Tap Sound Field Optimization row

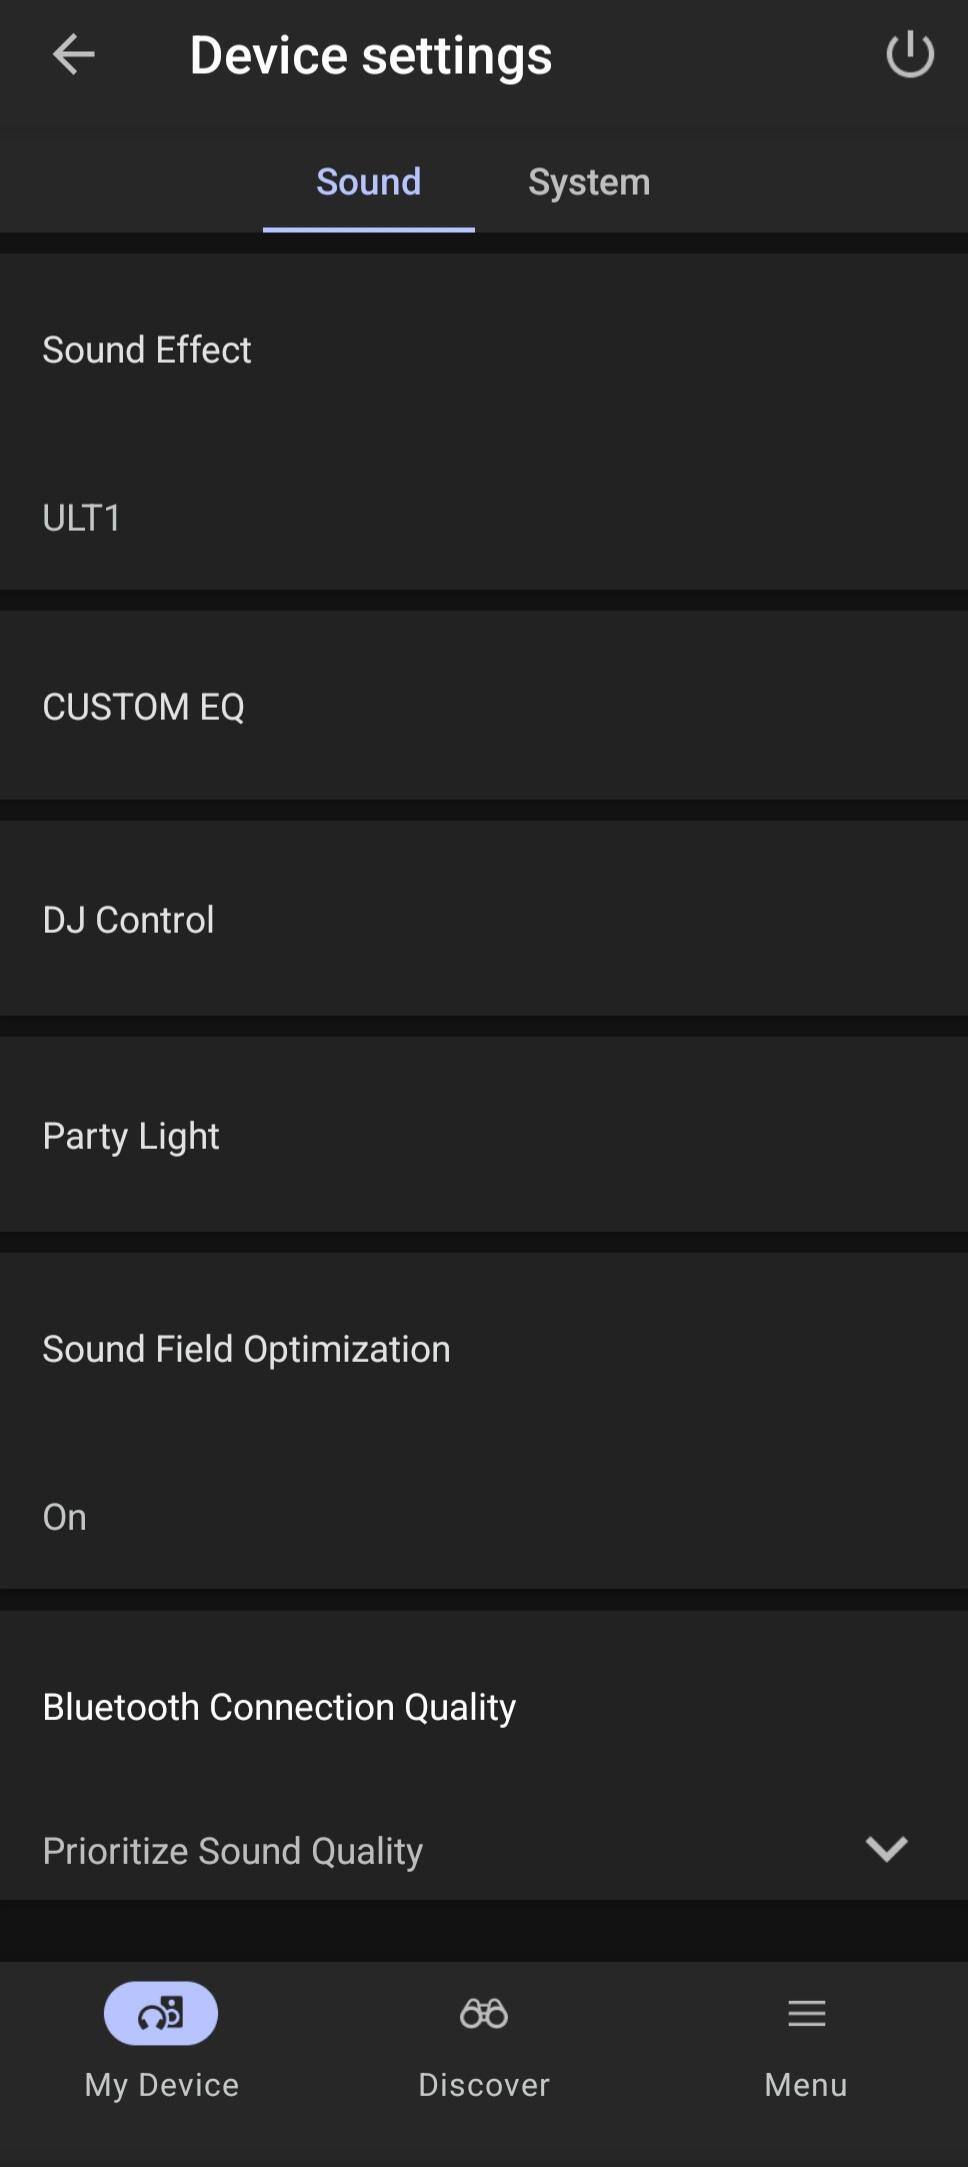click(x=246, y=1349)
